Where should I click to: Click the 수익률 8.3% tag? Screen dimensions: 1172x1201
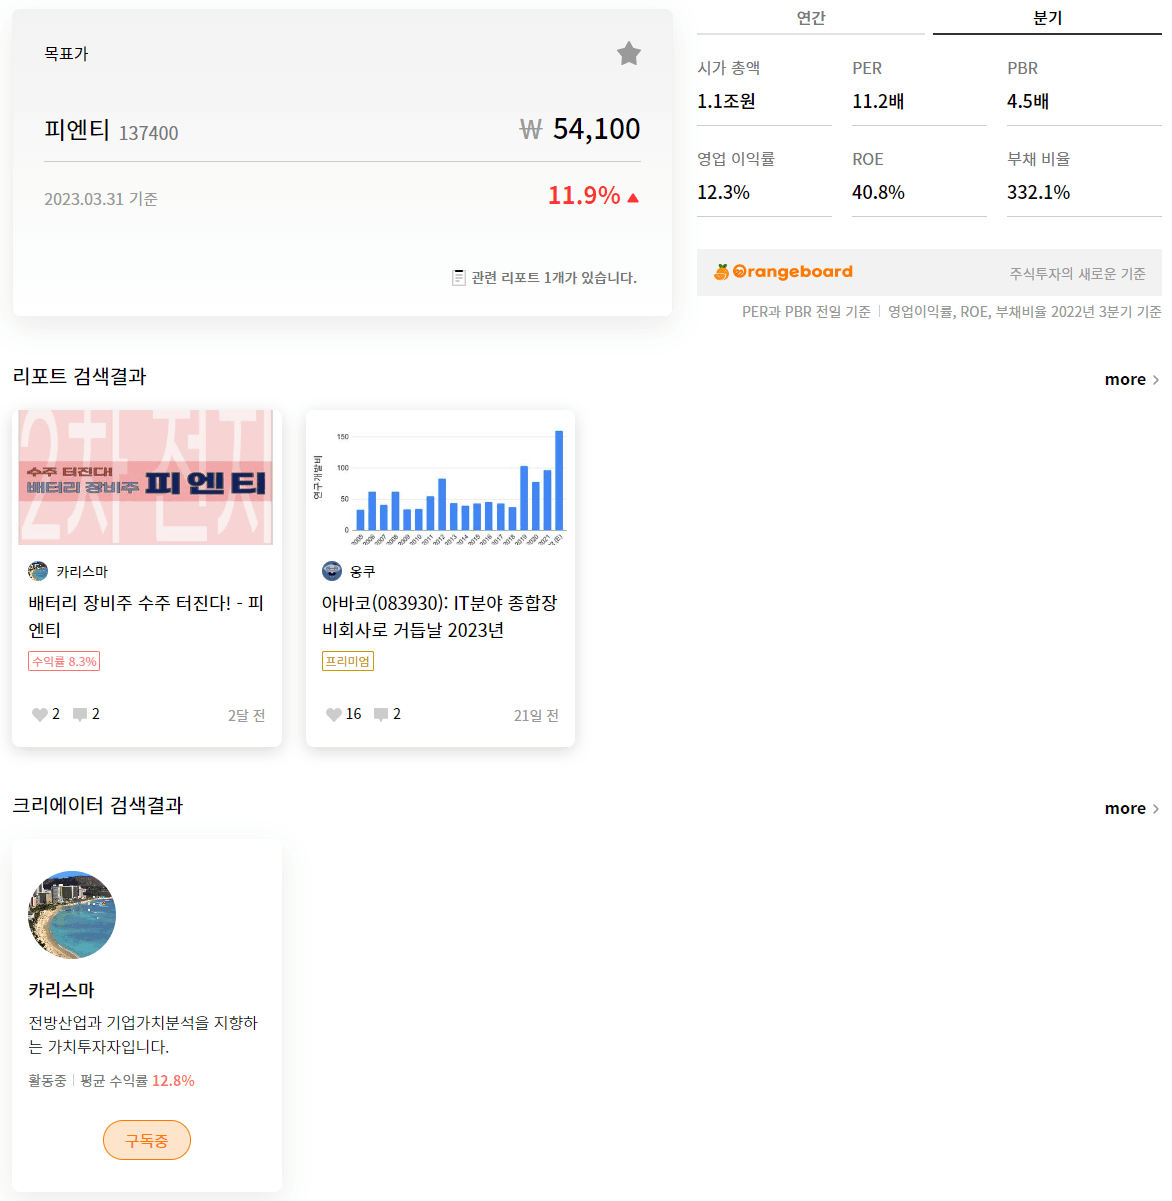coord(64,661)
